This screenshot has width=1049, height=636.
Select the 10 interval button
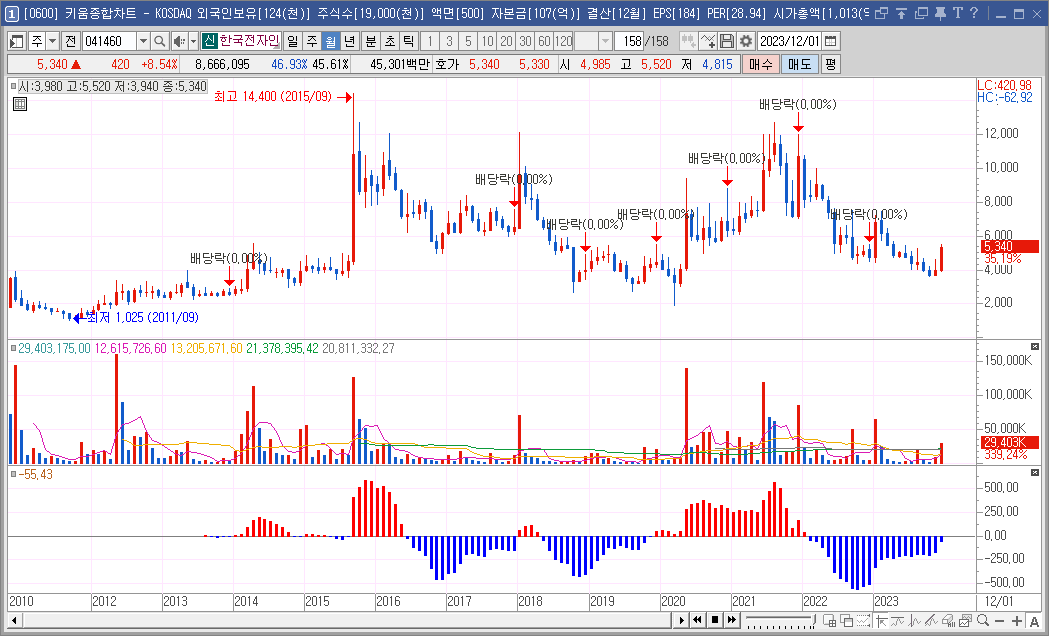click(487, 41)
